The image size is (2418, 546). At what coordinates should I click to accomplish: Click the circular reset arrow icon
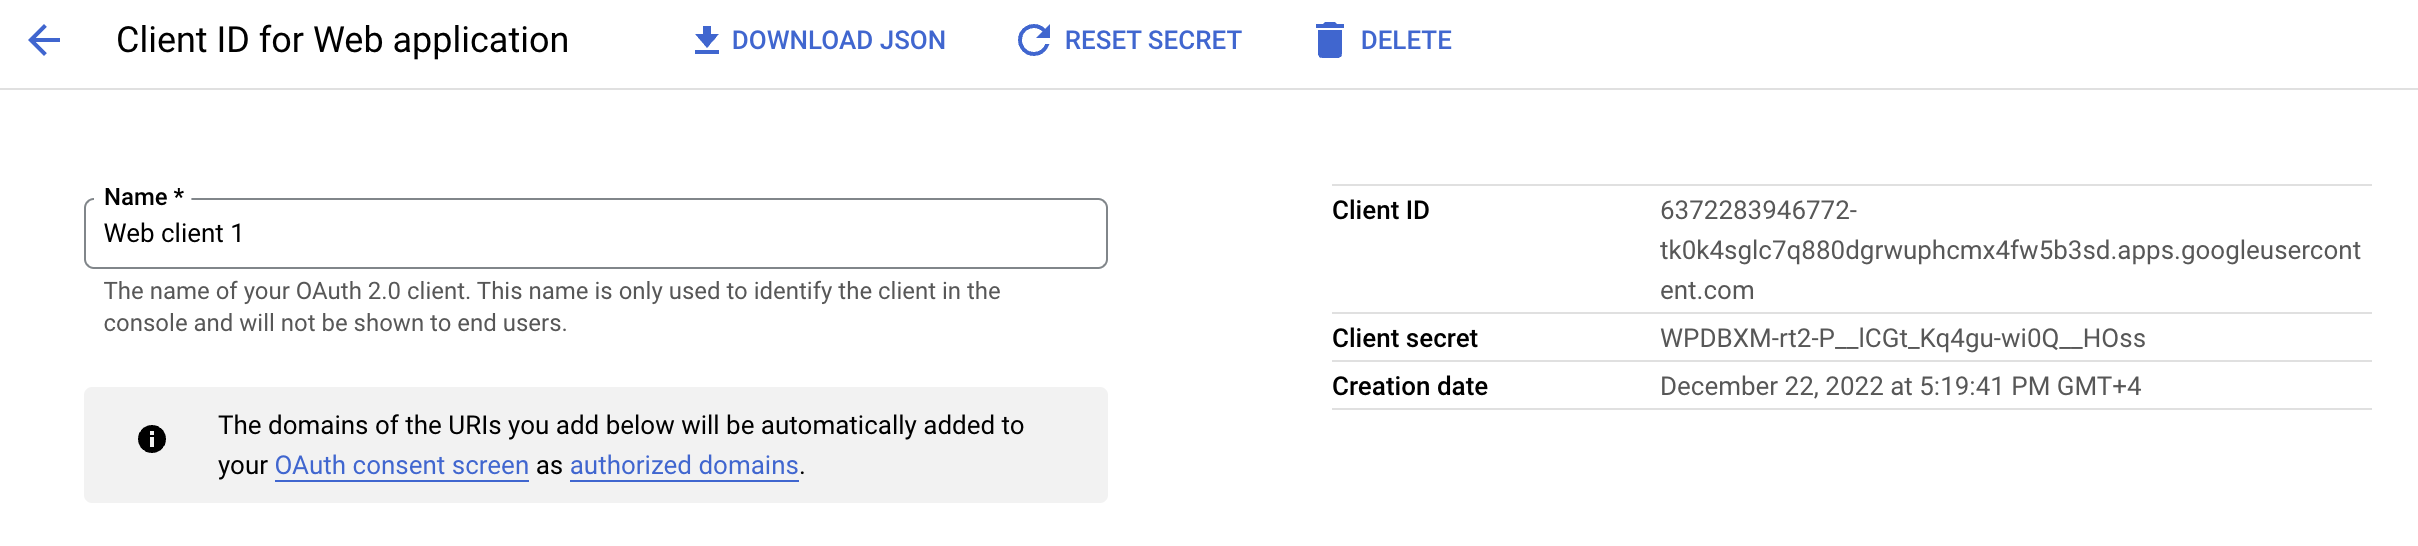coord(1034,40)
